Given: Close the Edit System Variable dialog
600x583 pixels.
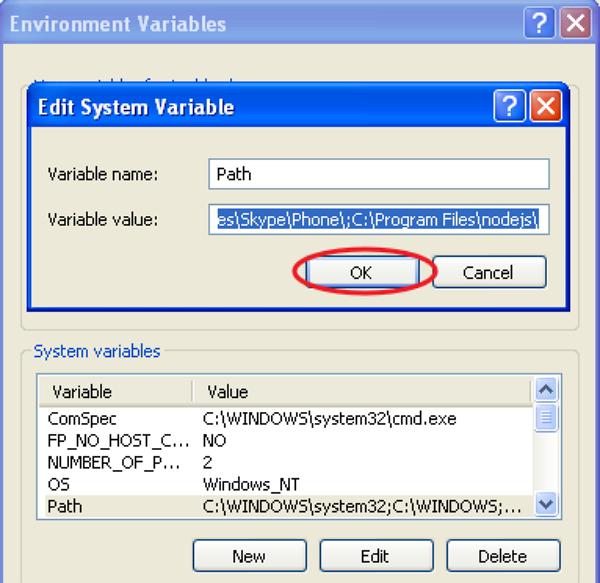Looking at the screenshot, I should (544, 107).
